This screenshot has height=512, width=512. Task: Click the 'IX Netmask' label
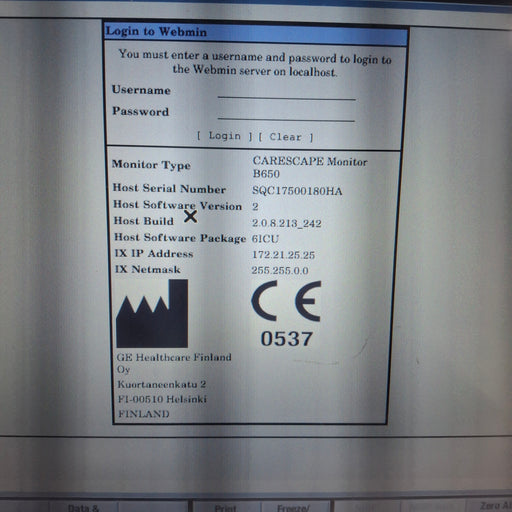pyautogui.click(x=148, y=269)
